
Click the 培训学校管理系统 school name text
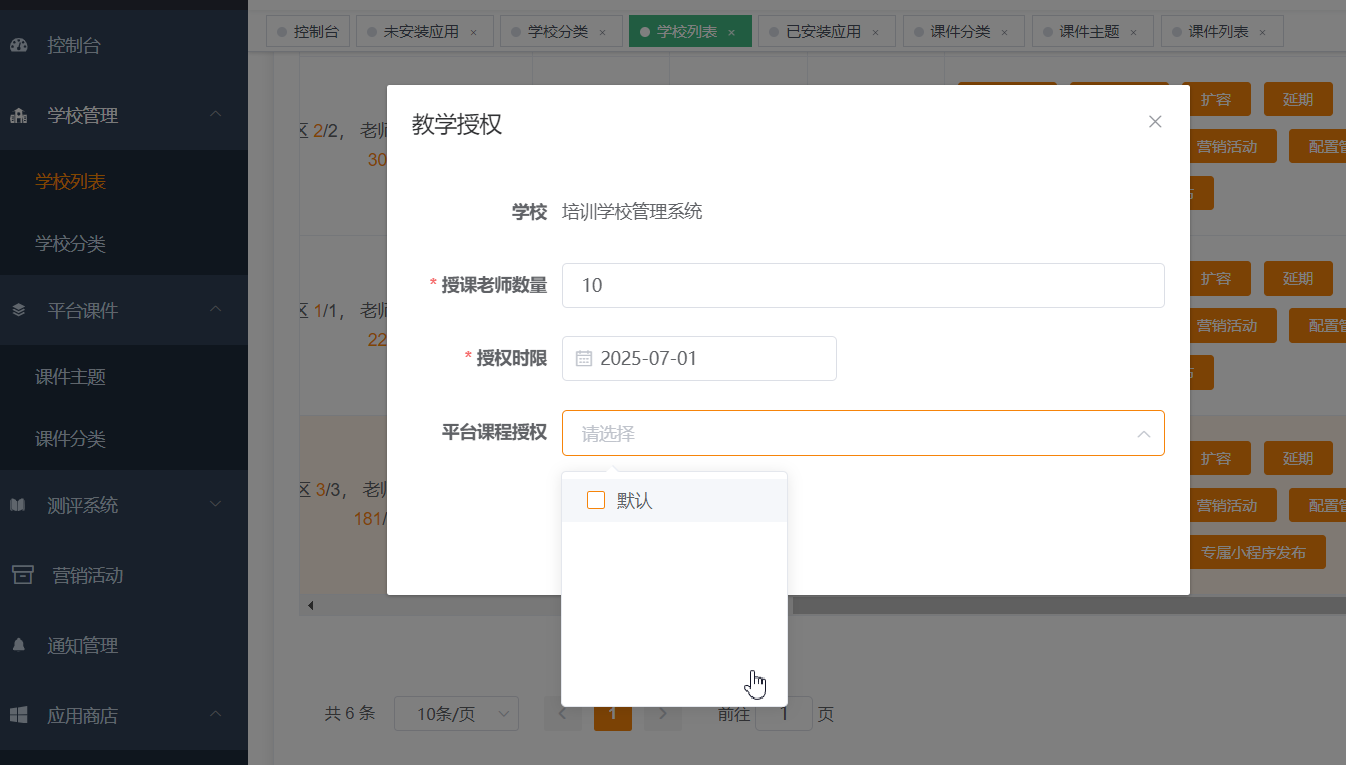[x=632, y=212]
